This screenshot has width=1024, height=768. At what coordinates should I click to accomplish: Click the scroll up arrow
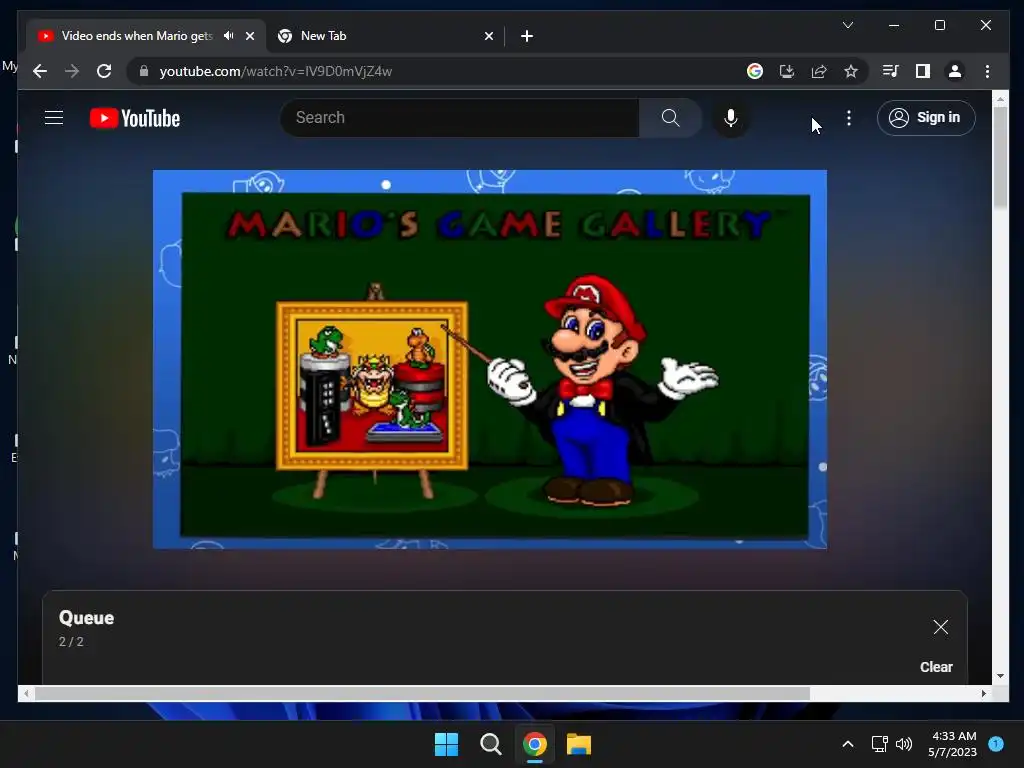pyautogui.click(x=1000, y=99)
